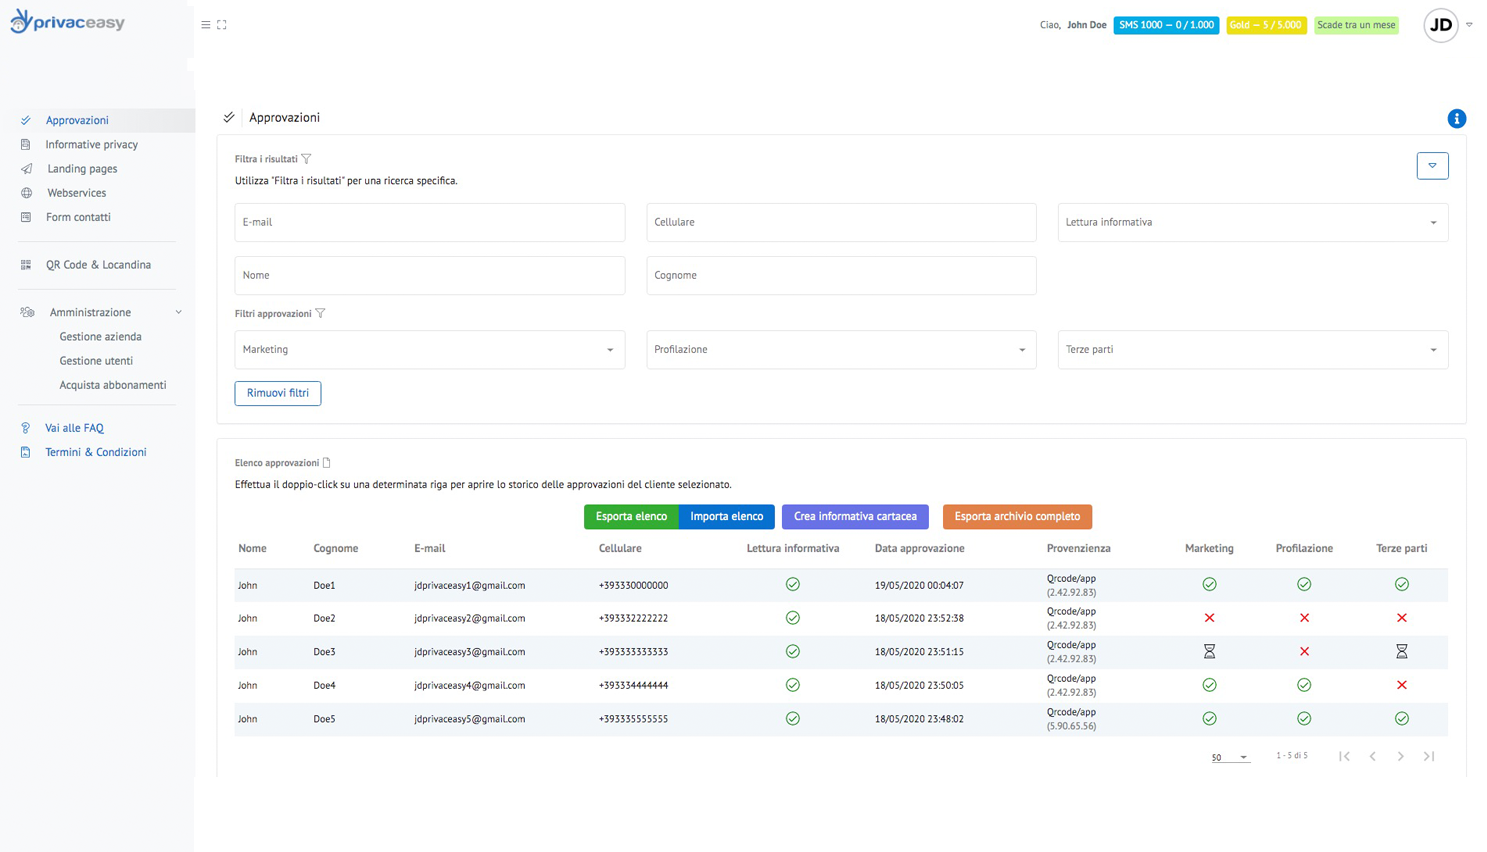The height and width of the screenshot is (852, 1487).
Task: Open the Lettura informativa dropdown
Action: coord(1252,222)
